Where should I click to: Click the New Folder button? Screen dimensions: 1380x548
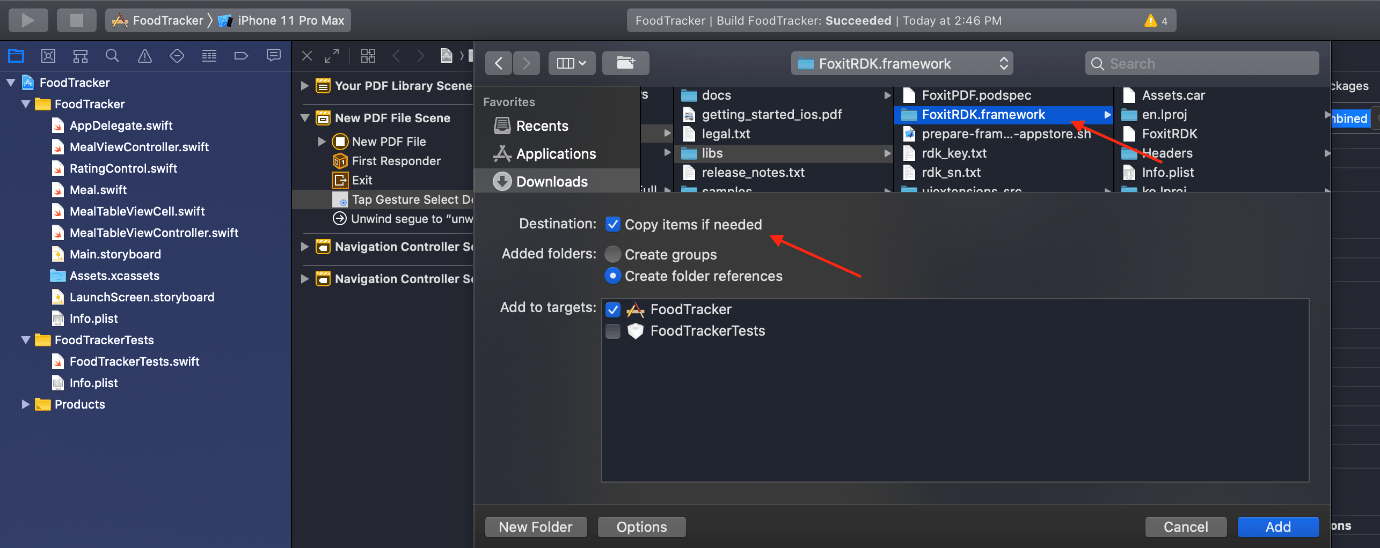(x=536, y=527)
